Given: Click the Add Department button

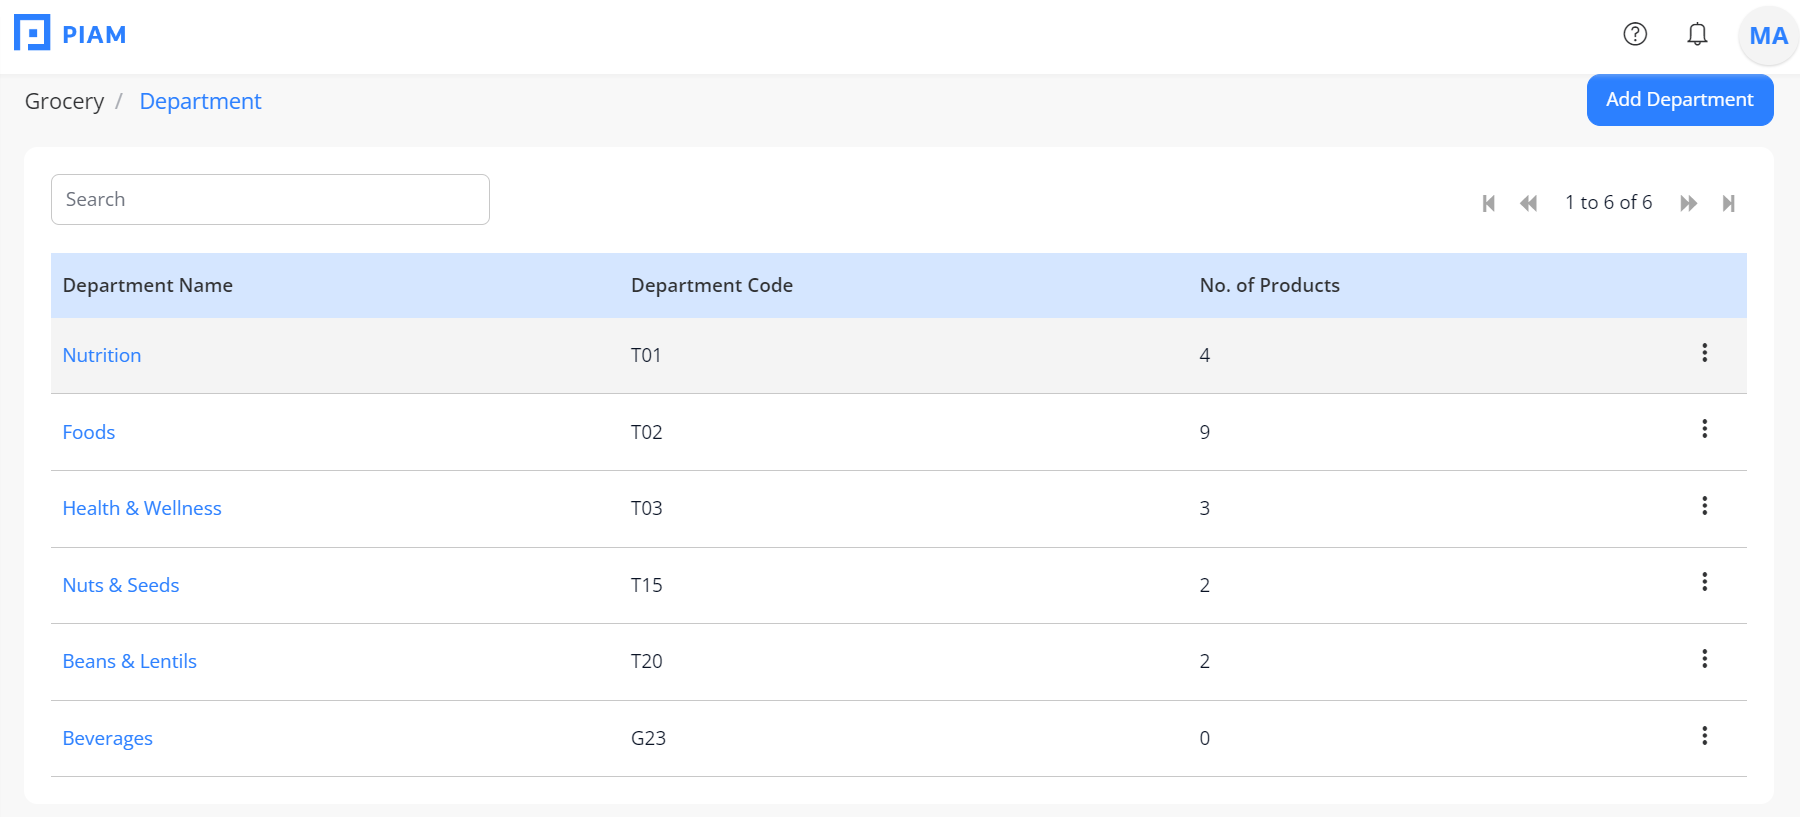Looking at the screenshot, I should click(x=1680, y=100).
